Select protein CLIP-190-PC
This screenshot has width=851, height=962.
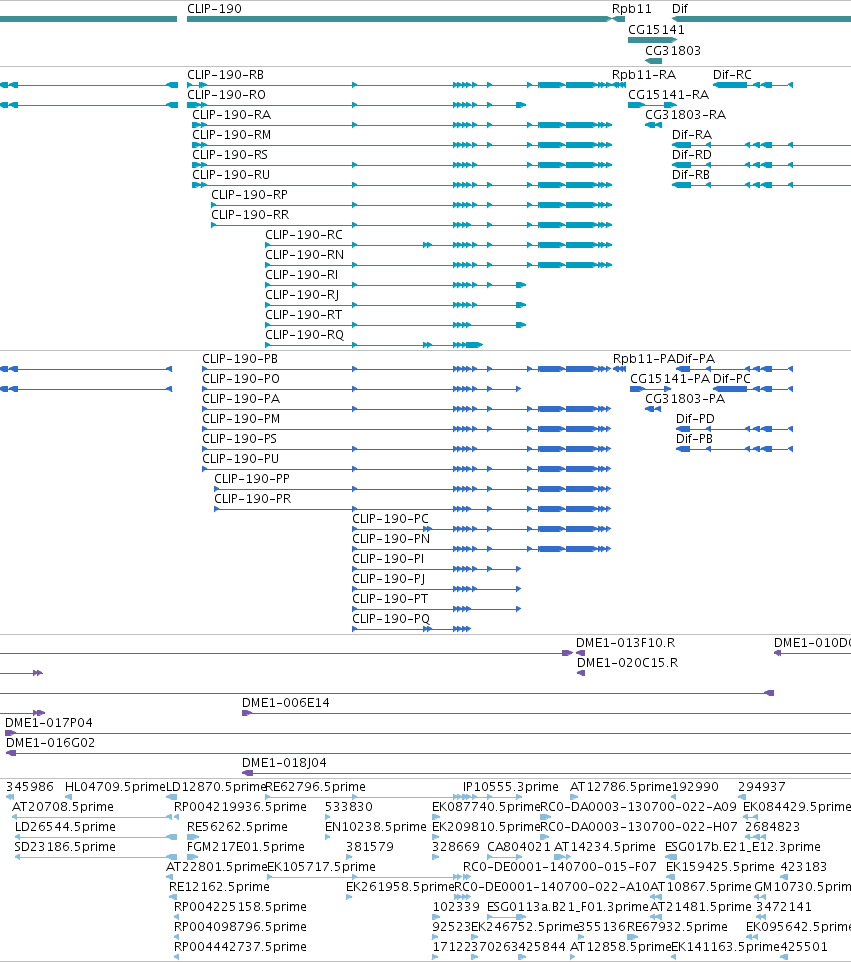(x=390, y=519)
